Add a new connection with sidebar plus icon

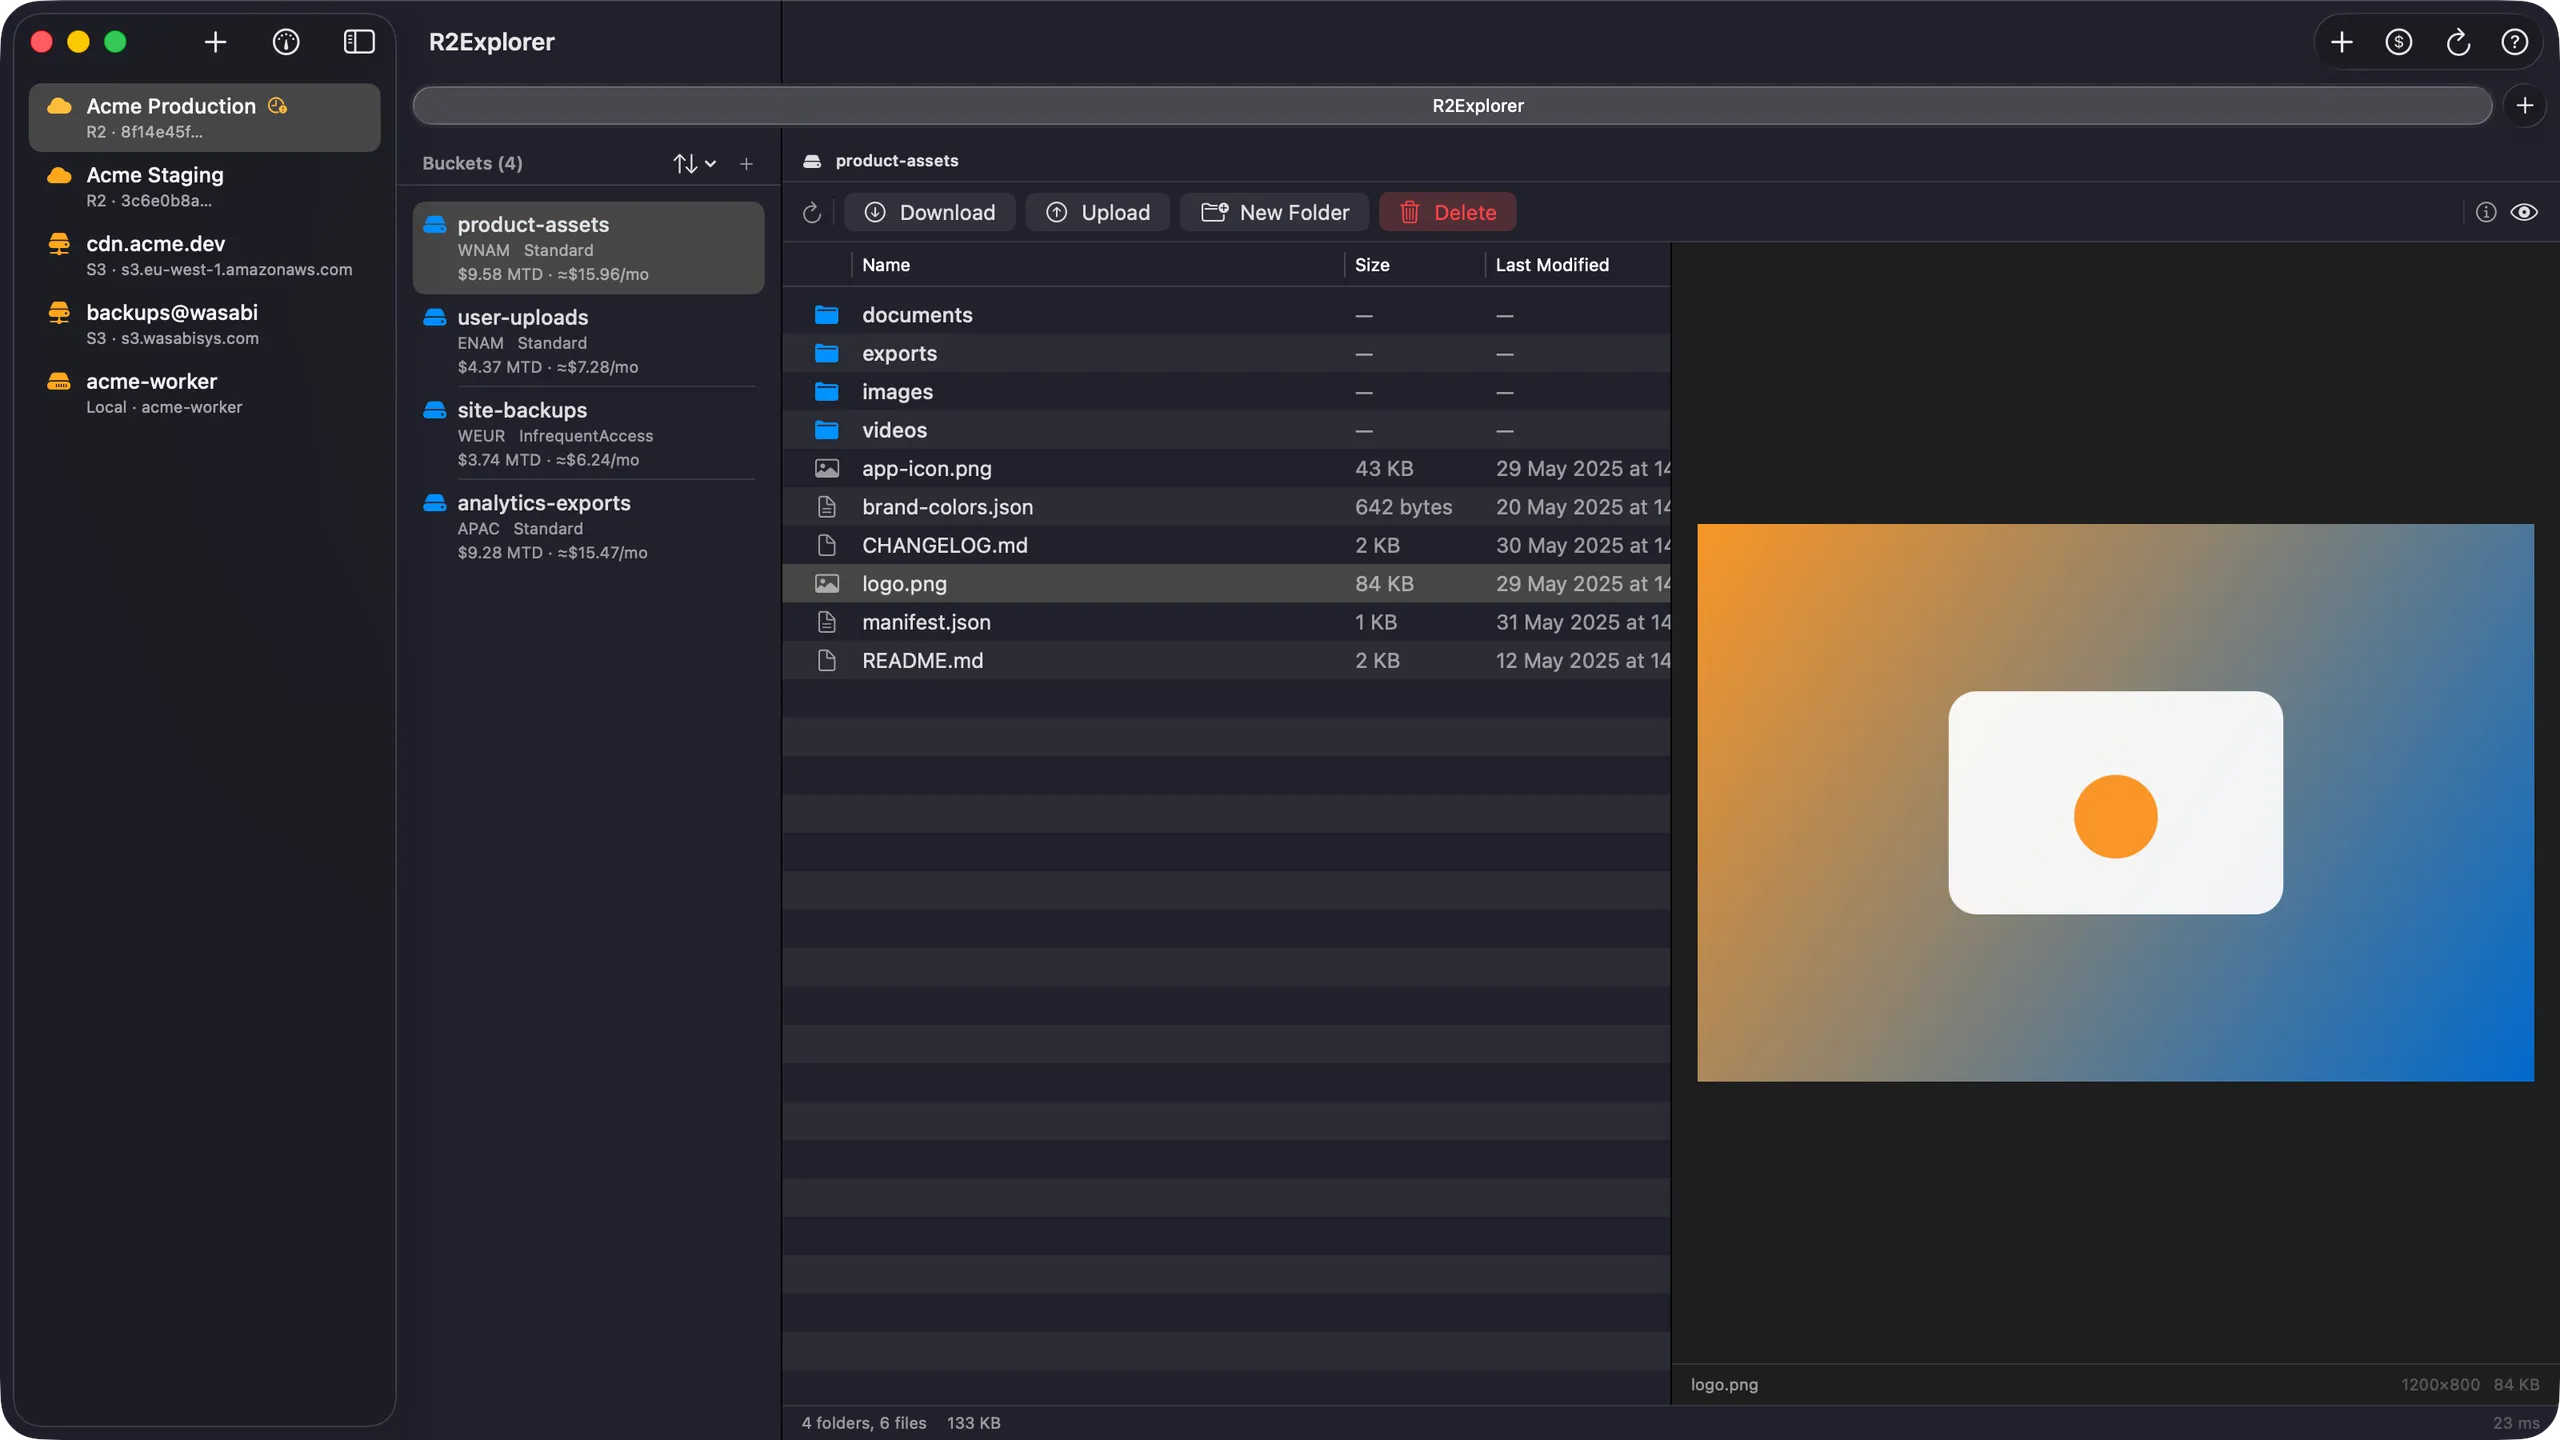[215, 42]
